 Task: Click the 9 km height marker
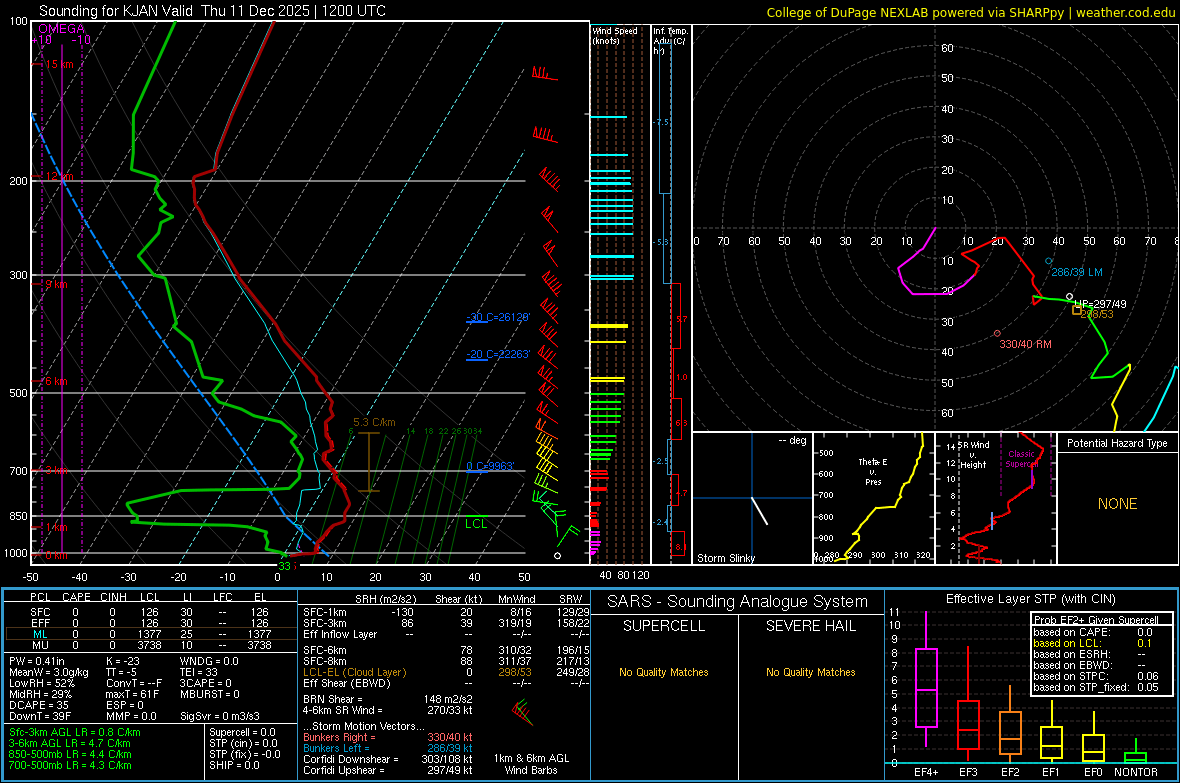[x=56, y=284]
